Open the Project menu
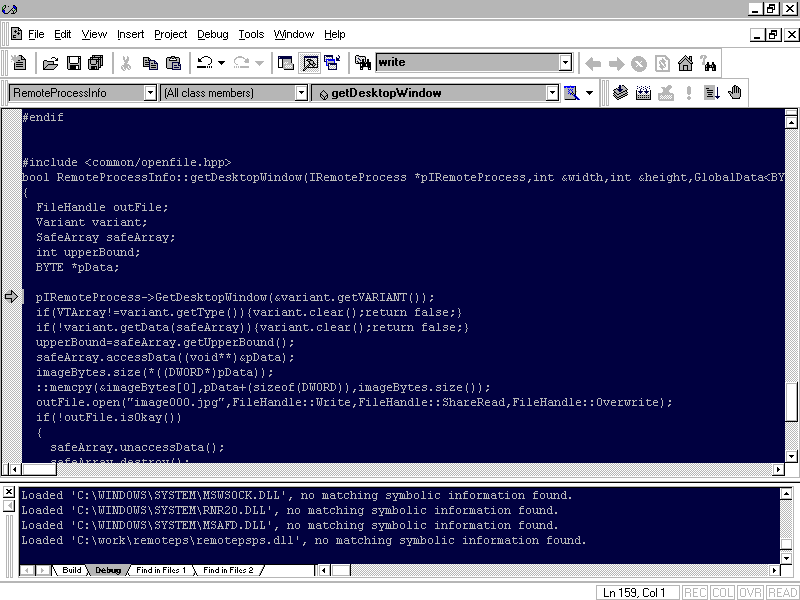Screen dimensions: 800x600 click(171, 34)
